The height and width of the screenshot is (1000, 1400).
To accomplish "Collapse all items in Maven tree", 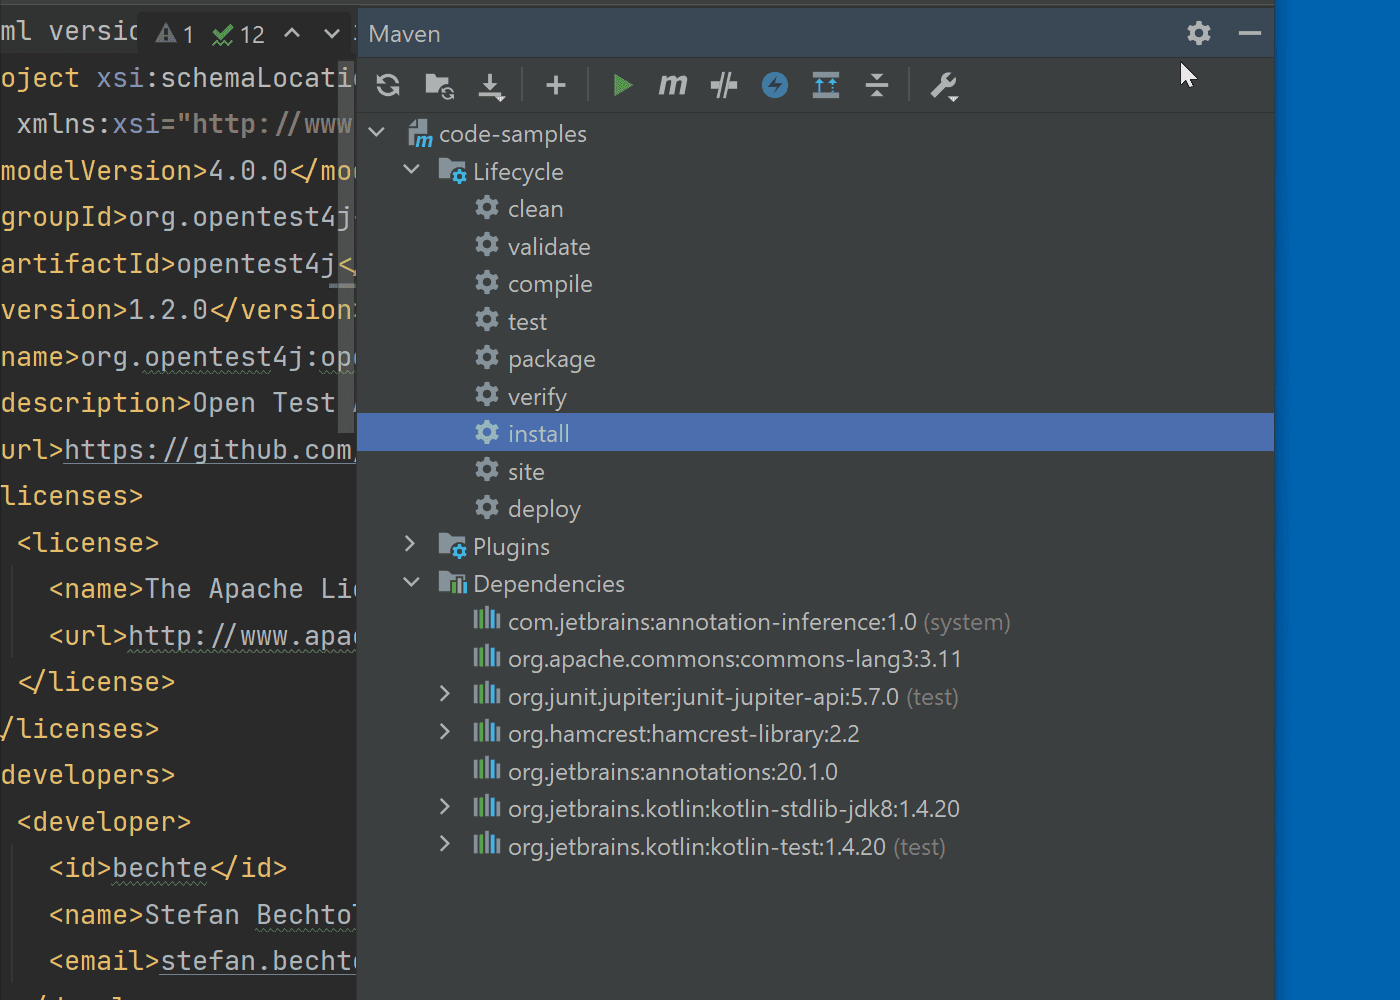I will pyautogui.click(x=877, y=85).
